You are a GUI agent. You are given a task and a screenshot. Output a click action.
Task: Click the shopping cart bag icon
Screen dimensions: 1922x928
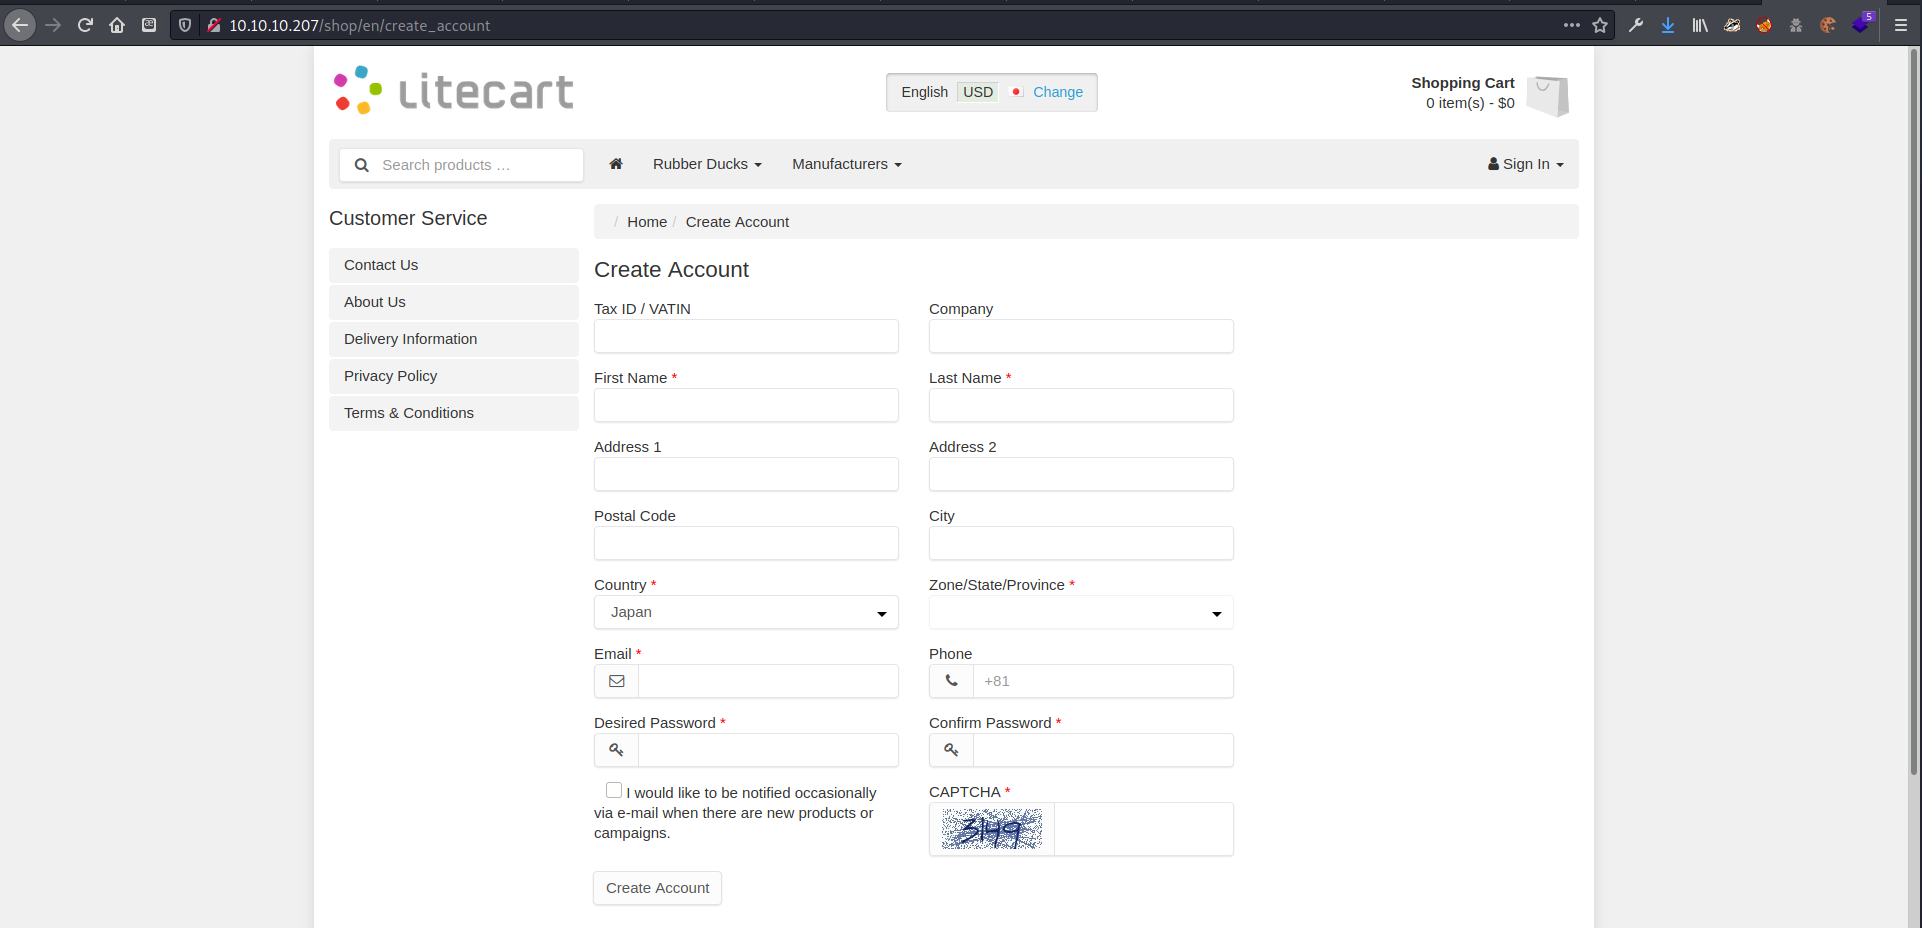pyautogui.click(x=1548, y=96)
